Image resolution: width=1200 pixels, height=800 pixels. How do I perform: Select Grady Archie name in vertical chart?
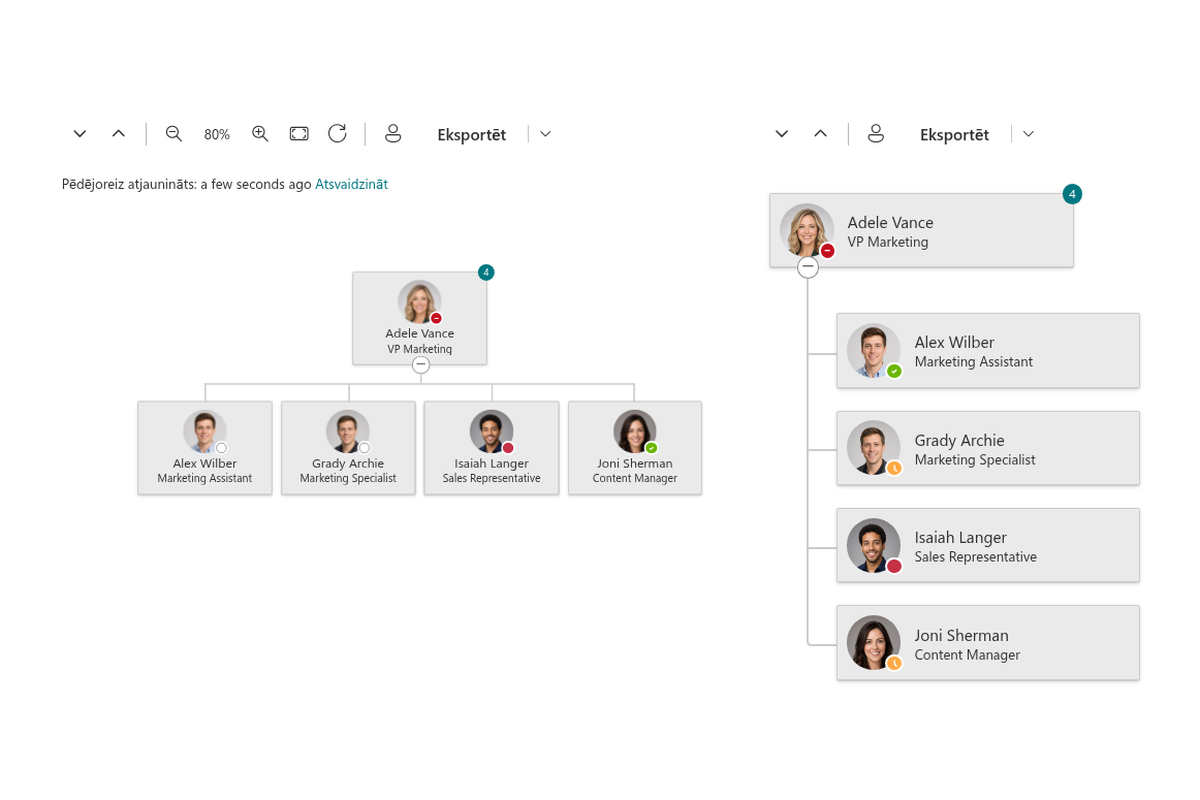[x=959, y=440]
